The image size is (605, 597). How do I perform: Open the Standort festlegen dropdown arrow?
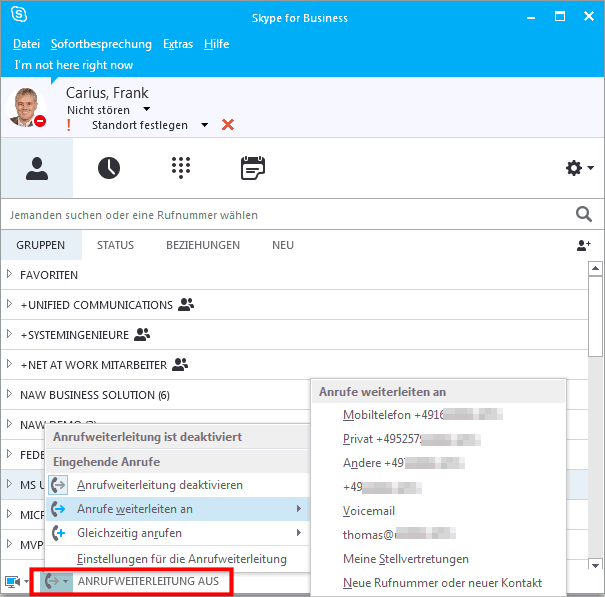tap(204, 125)
